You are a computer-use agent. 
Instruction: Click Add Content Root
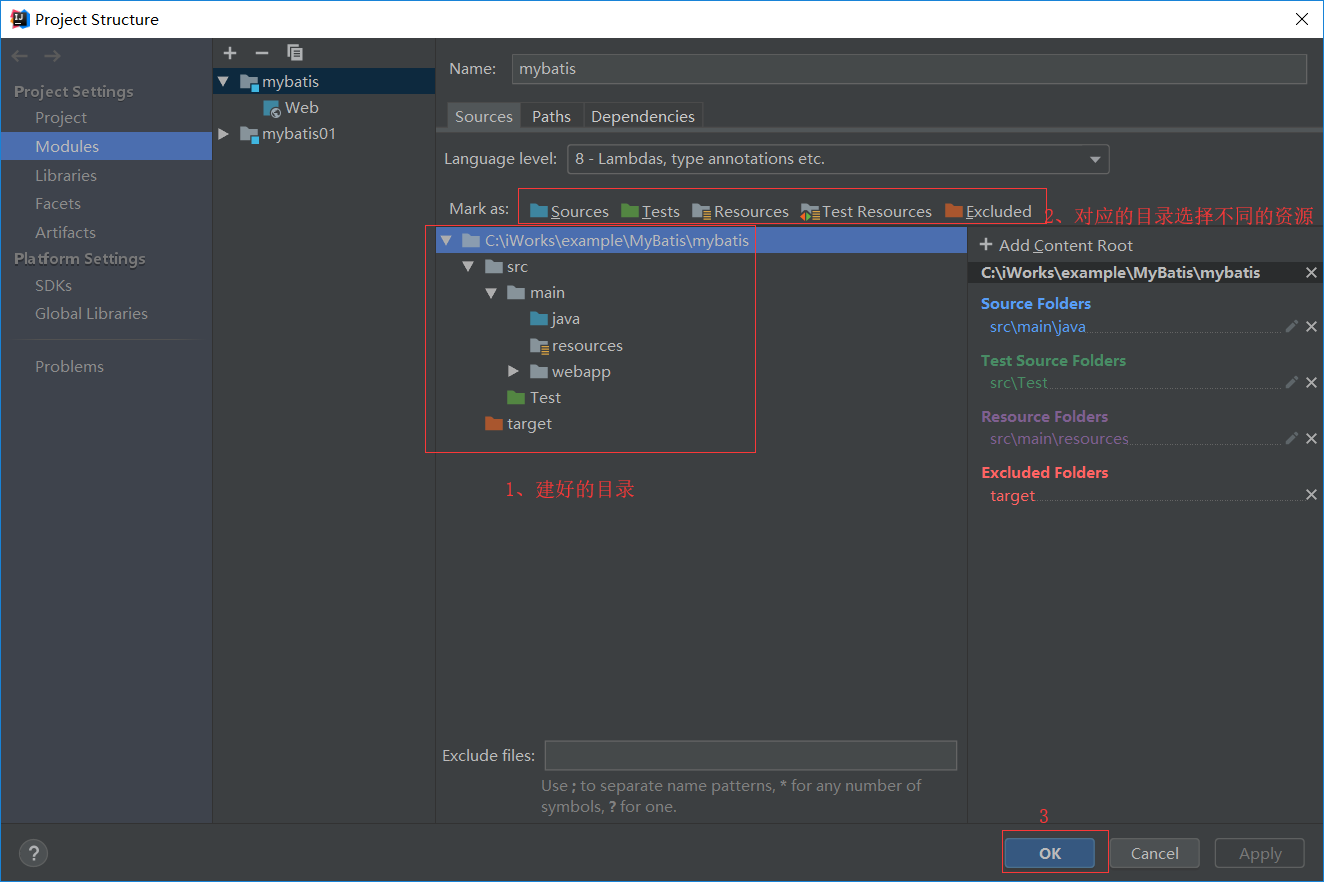1056,245
